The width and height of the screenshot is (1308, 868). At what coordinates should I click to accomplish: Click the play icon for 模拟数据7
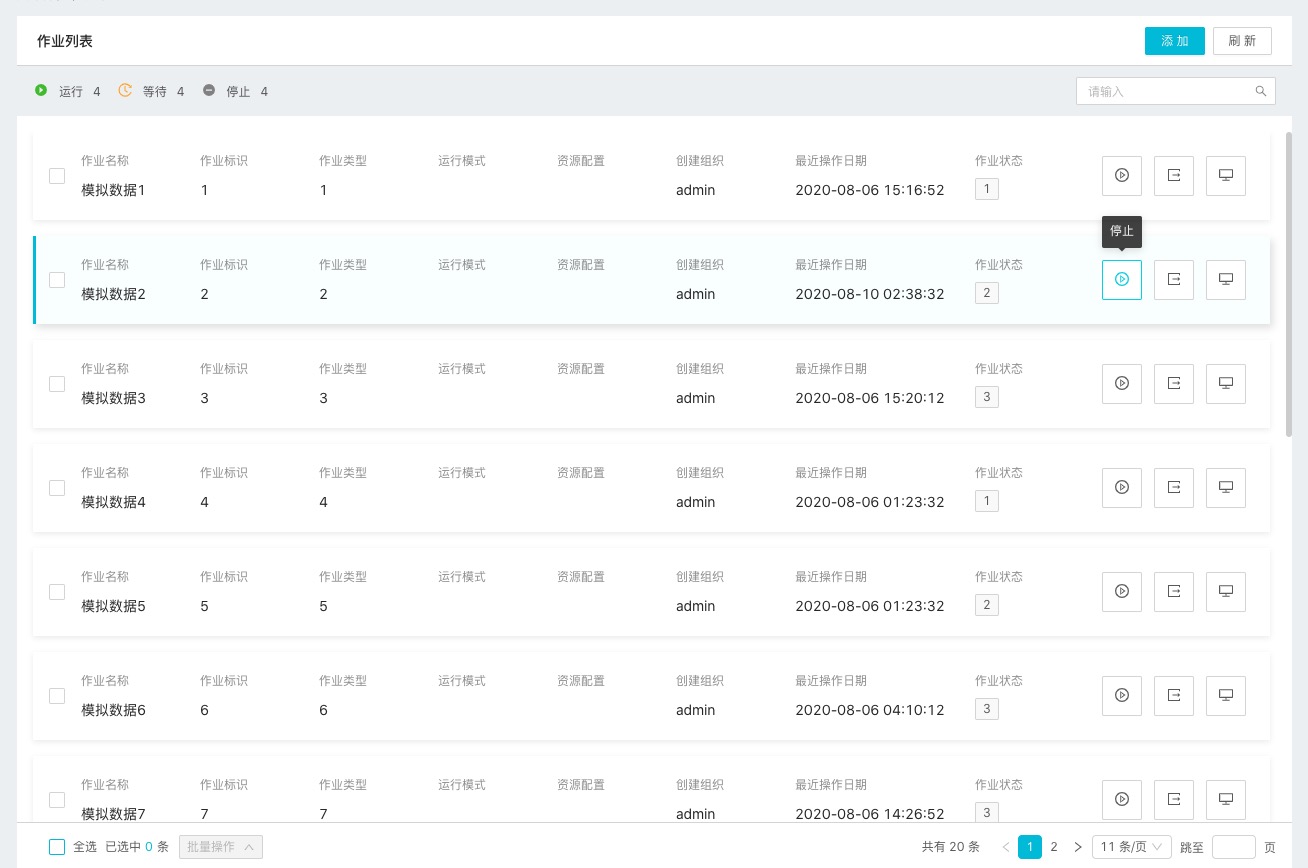click(x=1122, y=799)
